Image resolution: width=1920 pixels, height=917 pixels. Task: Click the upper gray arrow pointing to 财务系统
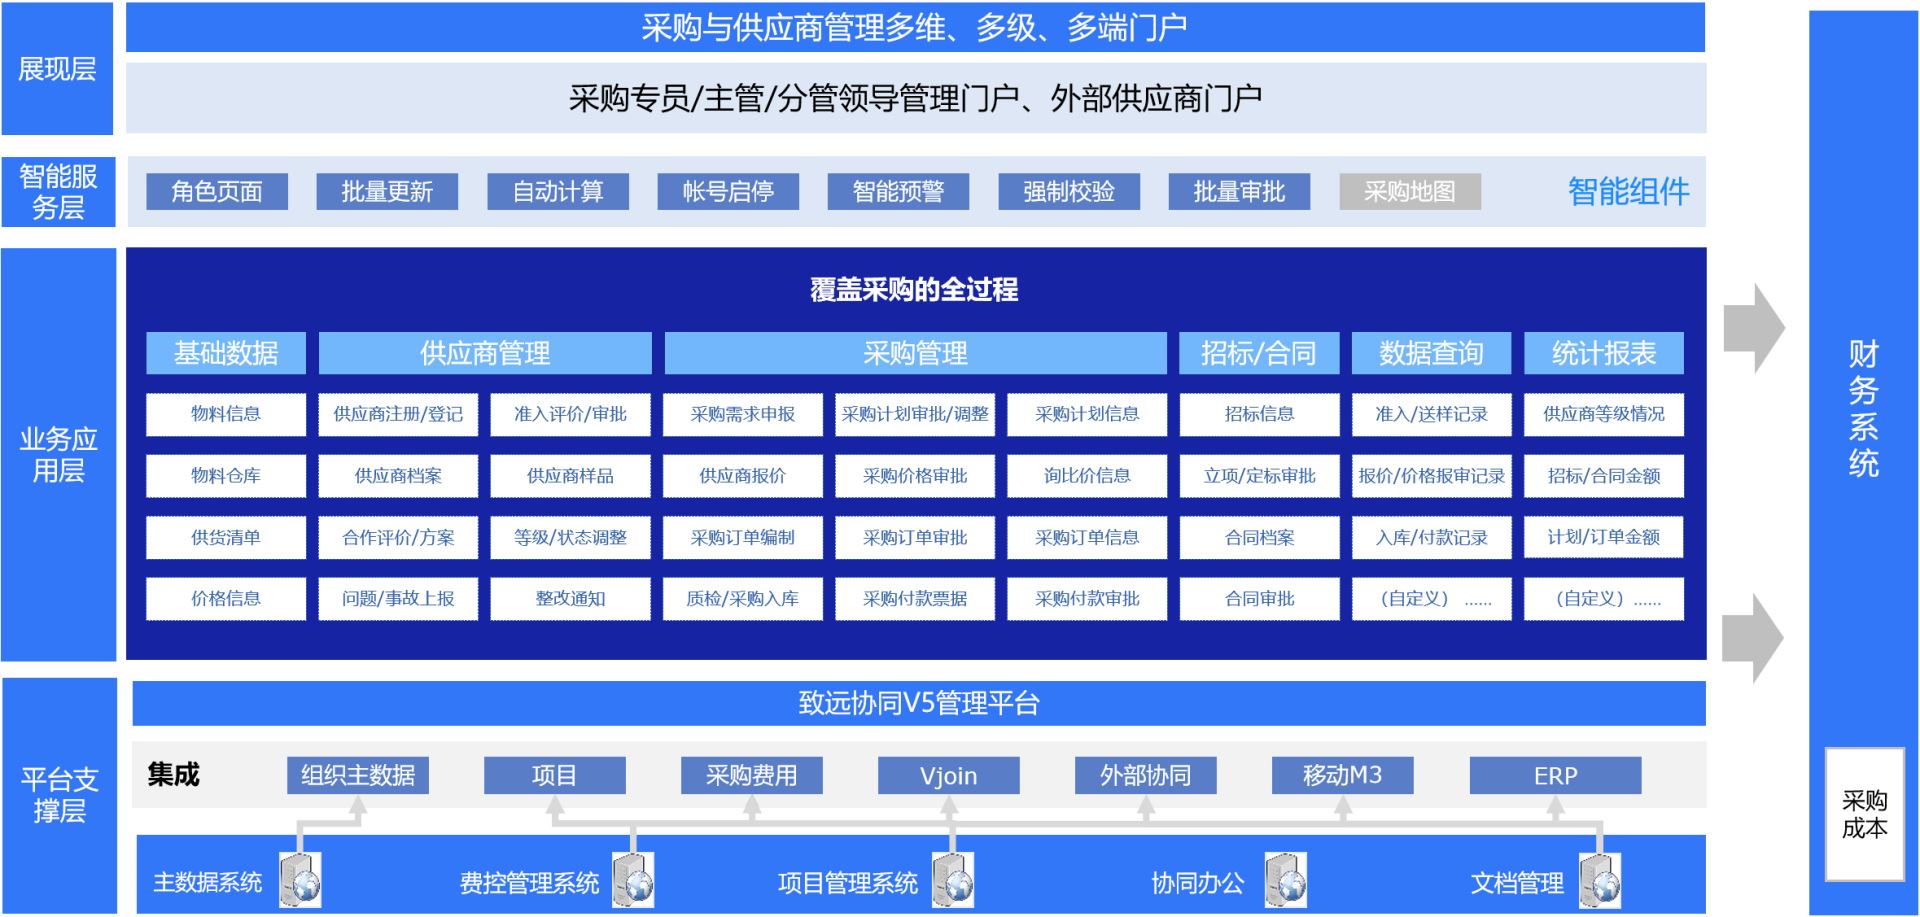[1754, 328]
